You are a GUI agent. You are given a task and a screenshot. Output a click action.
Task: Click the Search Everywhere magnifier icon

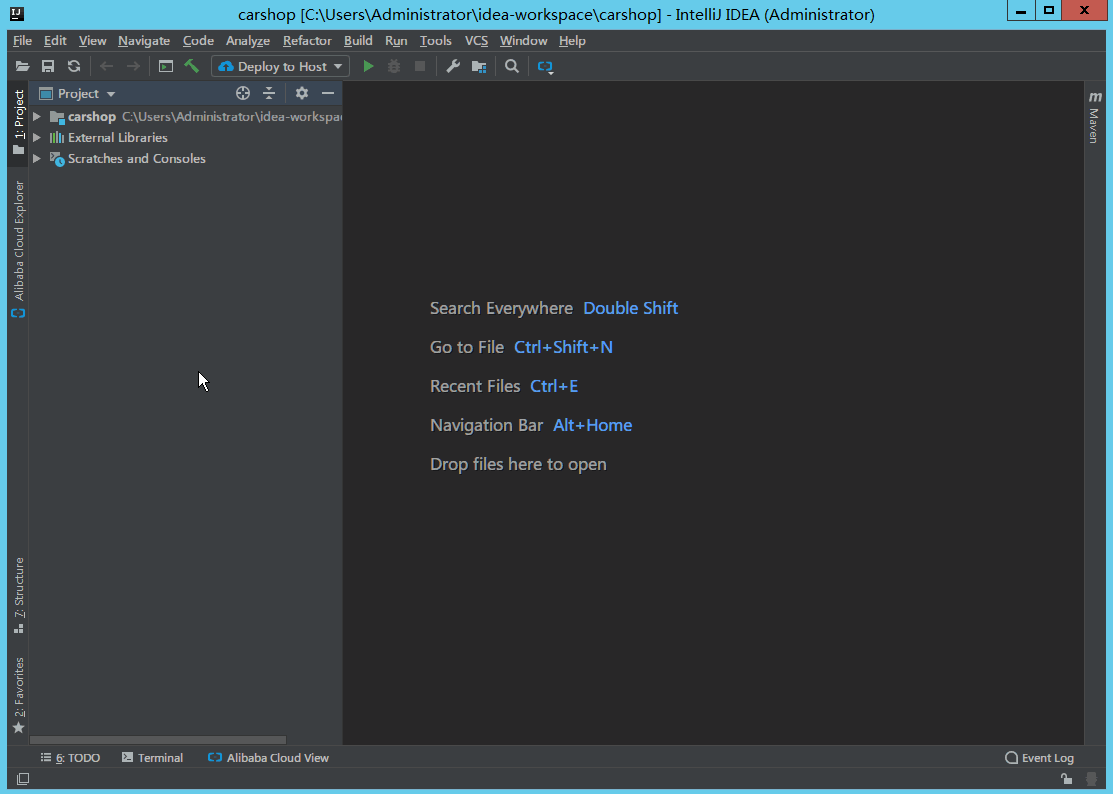512,66
